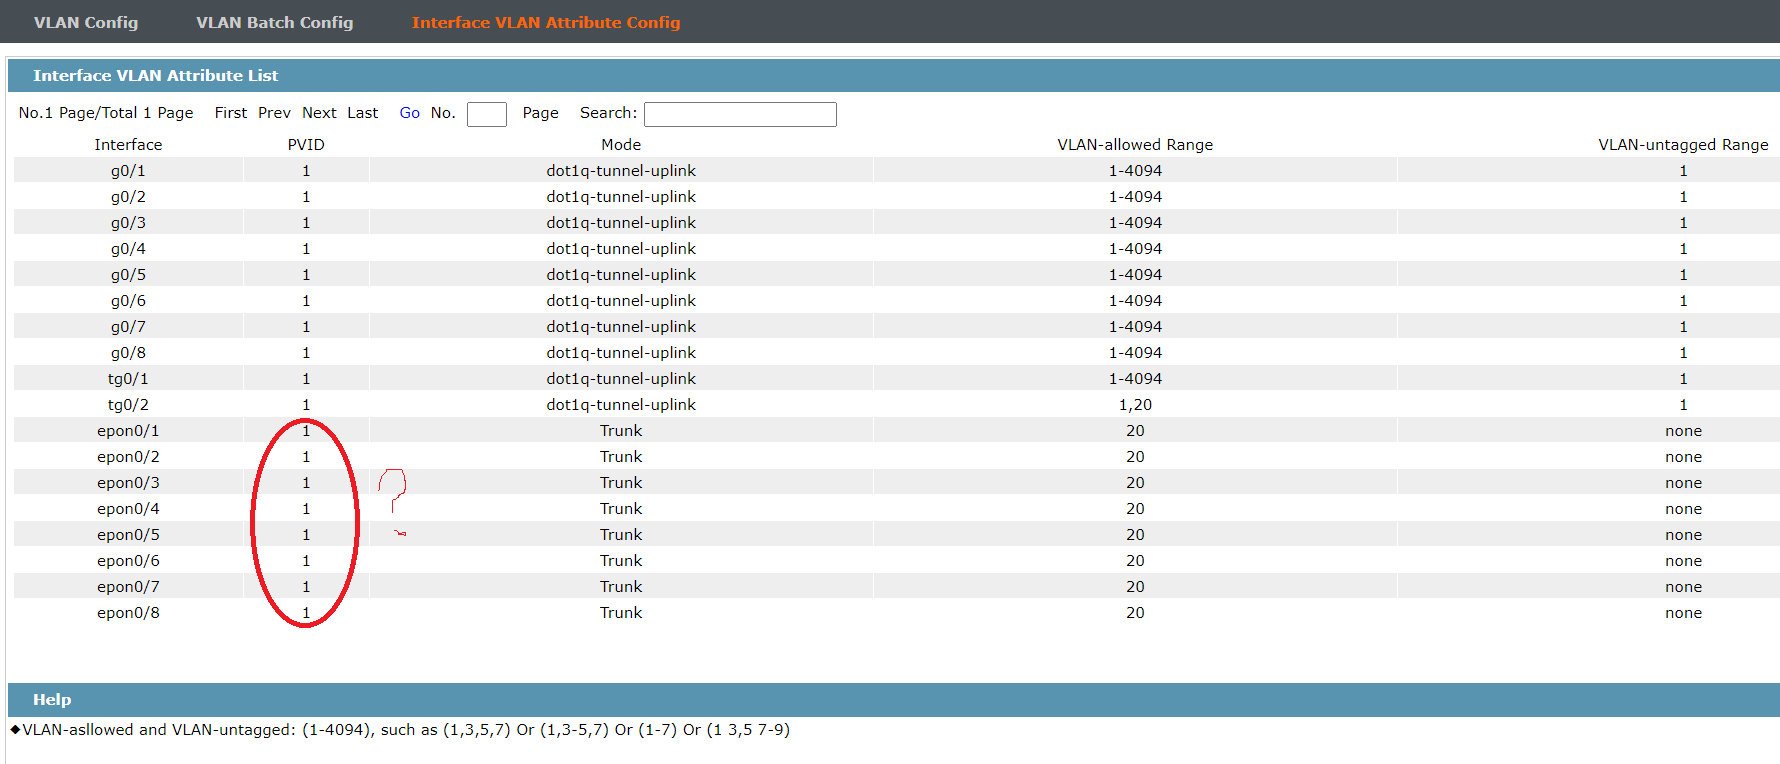The height and width of the screenshot is (764, 1780).
Task: Click the blue Go link
Action: click(x=410, y=113)
